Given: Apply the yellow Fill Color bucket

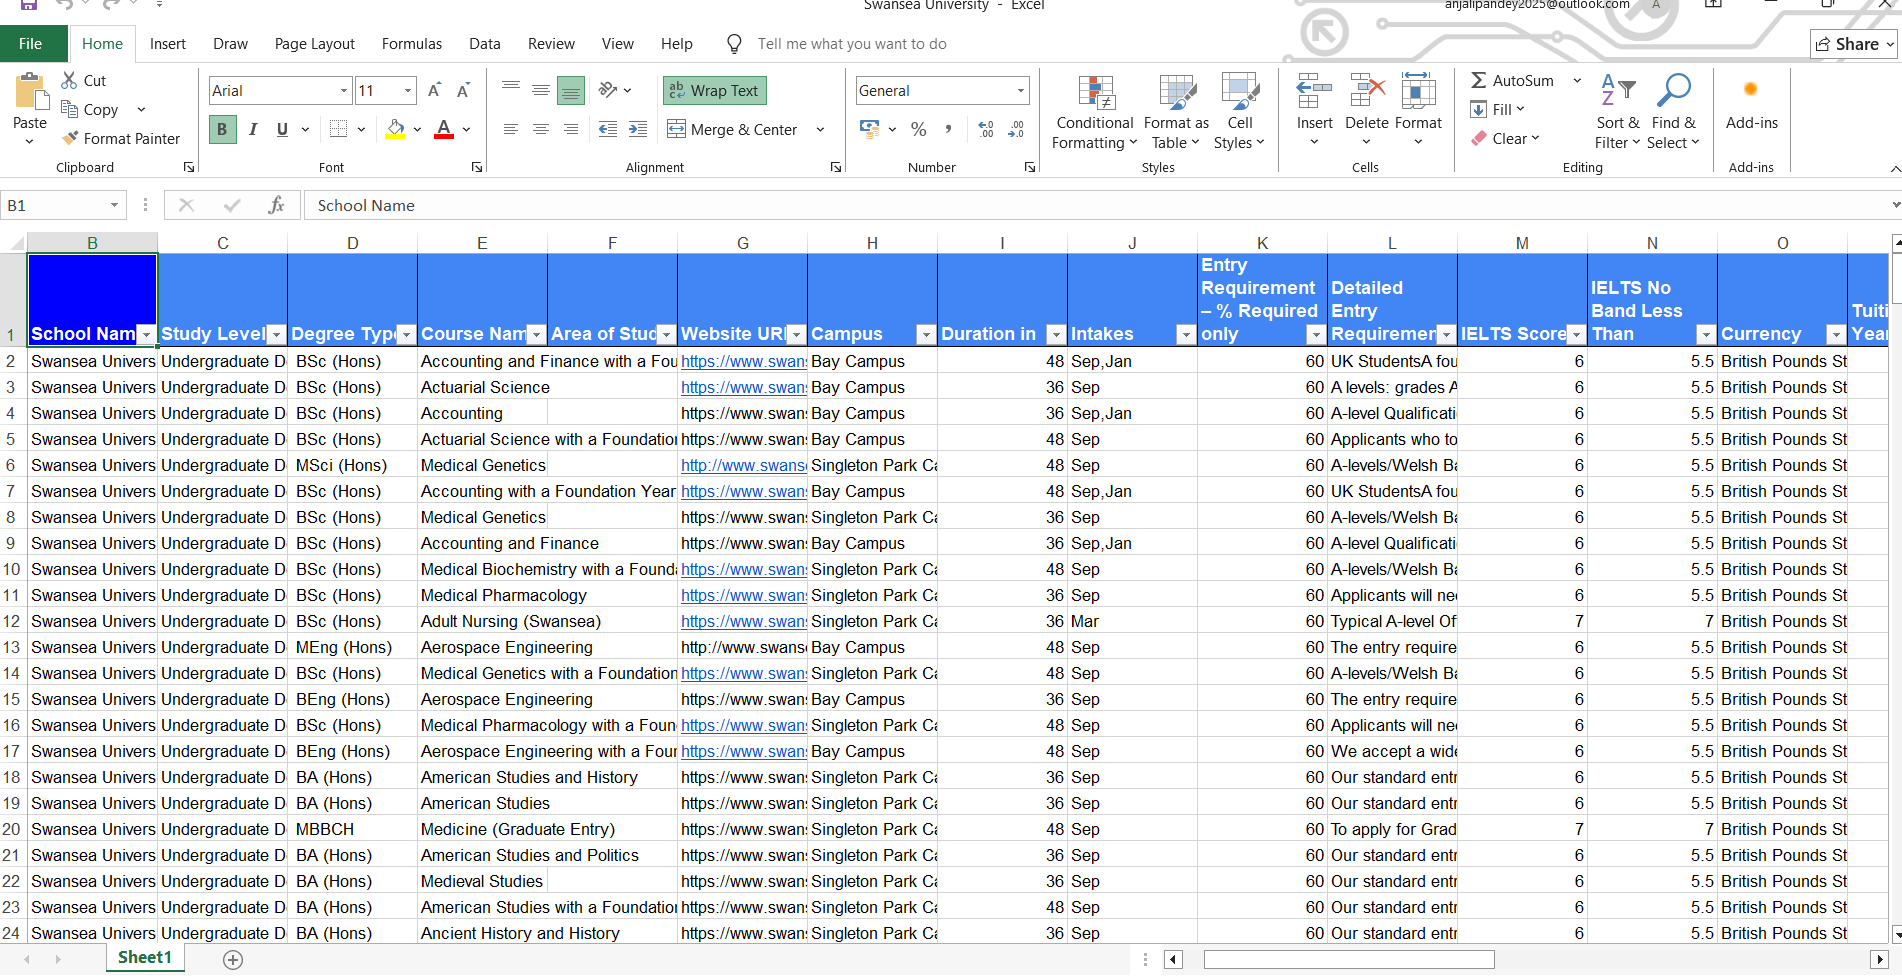Looking at the screenshot, I should (396, 129).
